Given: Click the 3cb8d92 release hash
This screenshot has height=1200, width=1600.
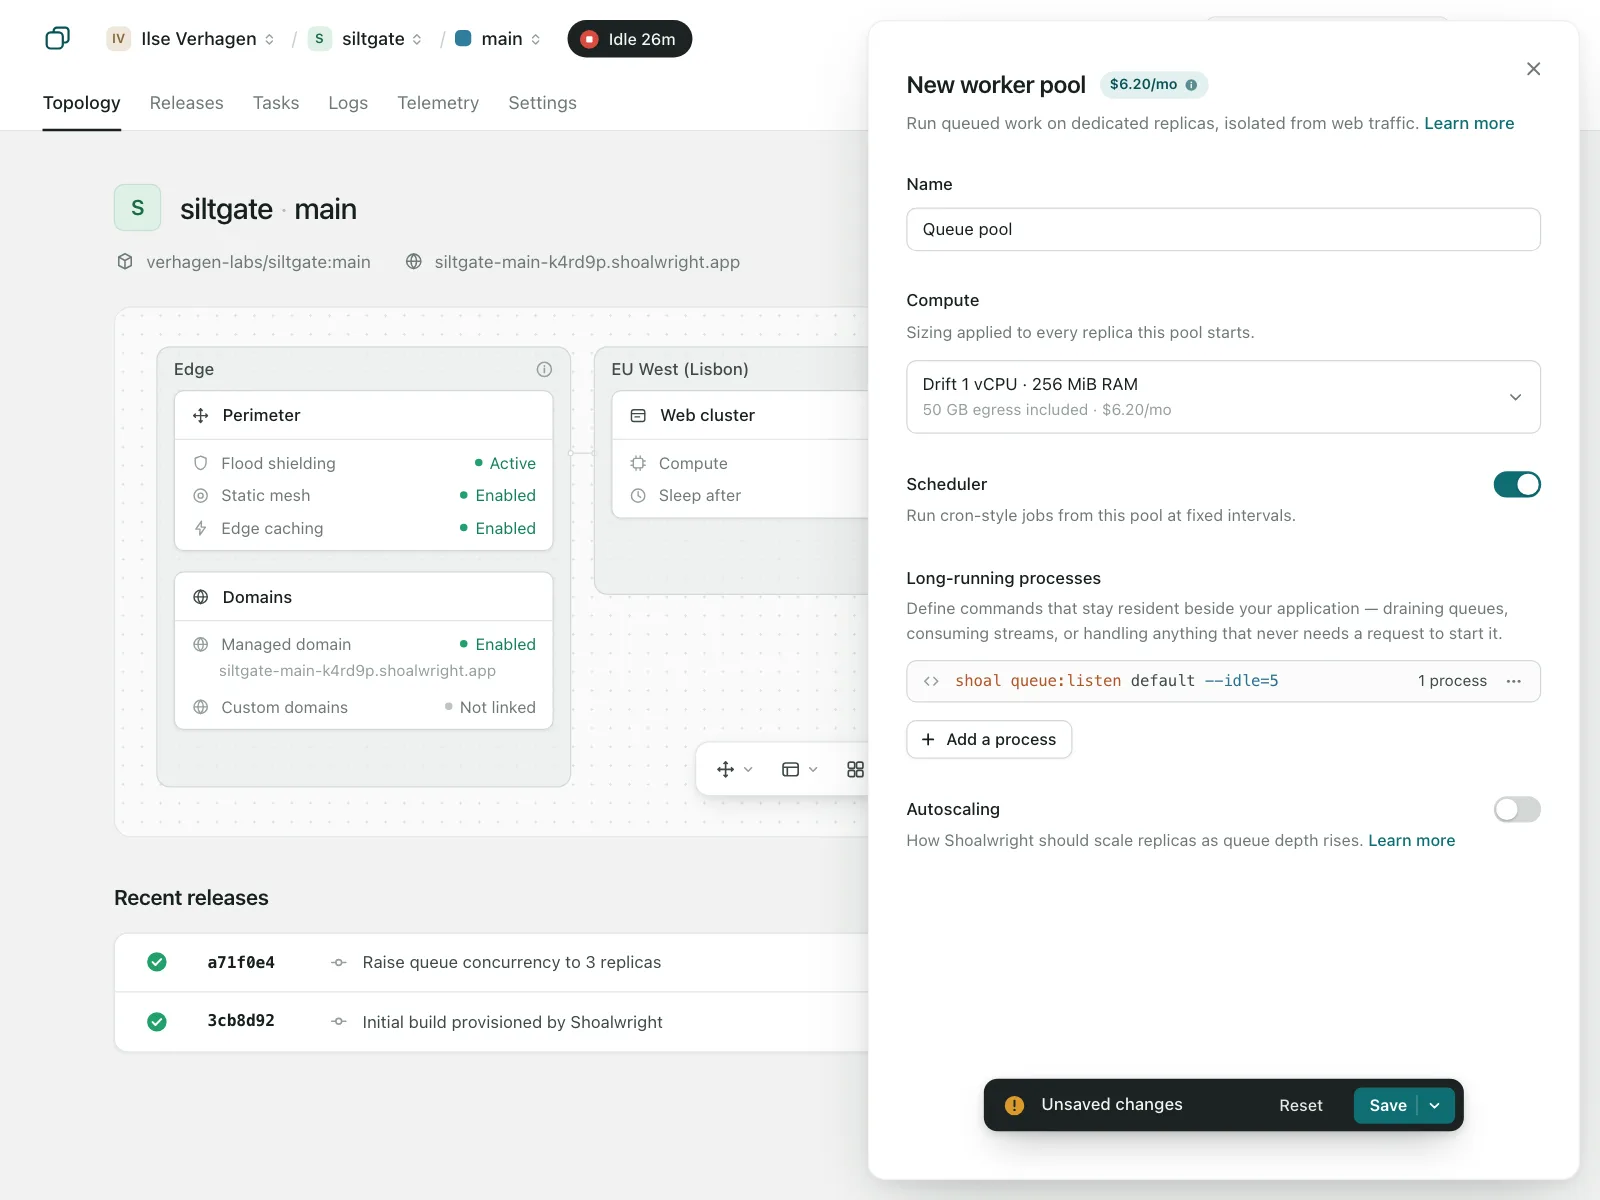Looking at the screenshot, I should [241, 1021].
